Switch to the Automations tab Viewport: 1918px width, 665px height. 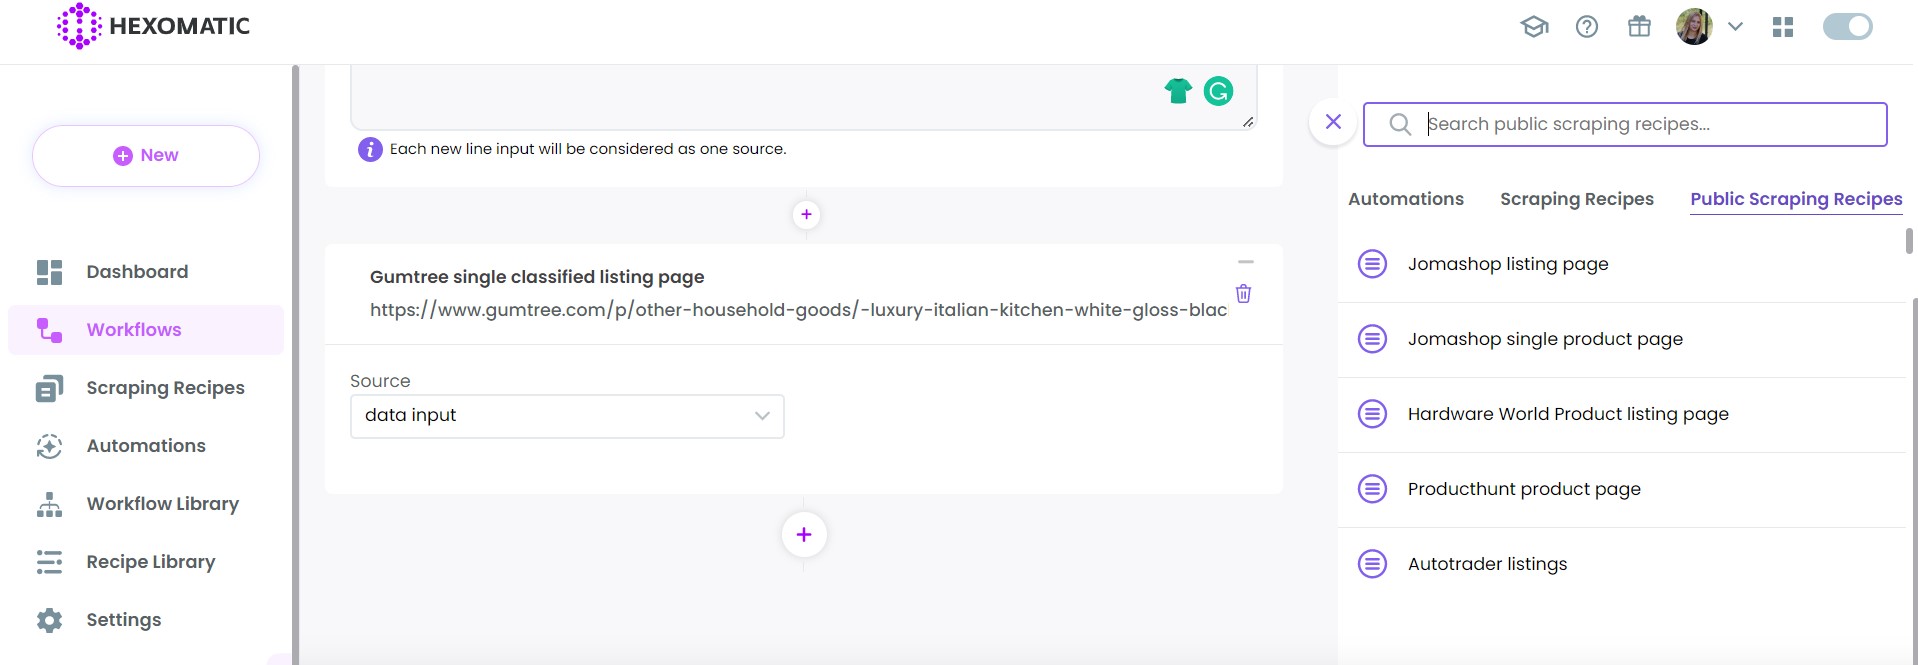tap(1405, 199)
